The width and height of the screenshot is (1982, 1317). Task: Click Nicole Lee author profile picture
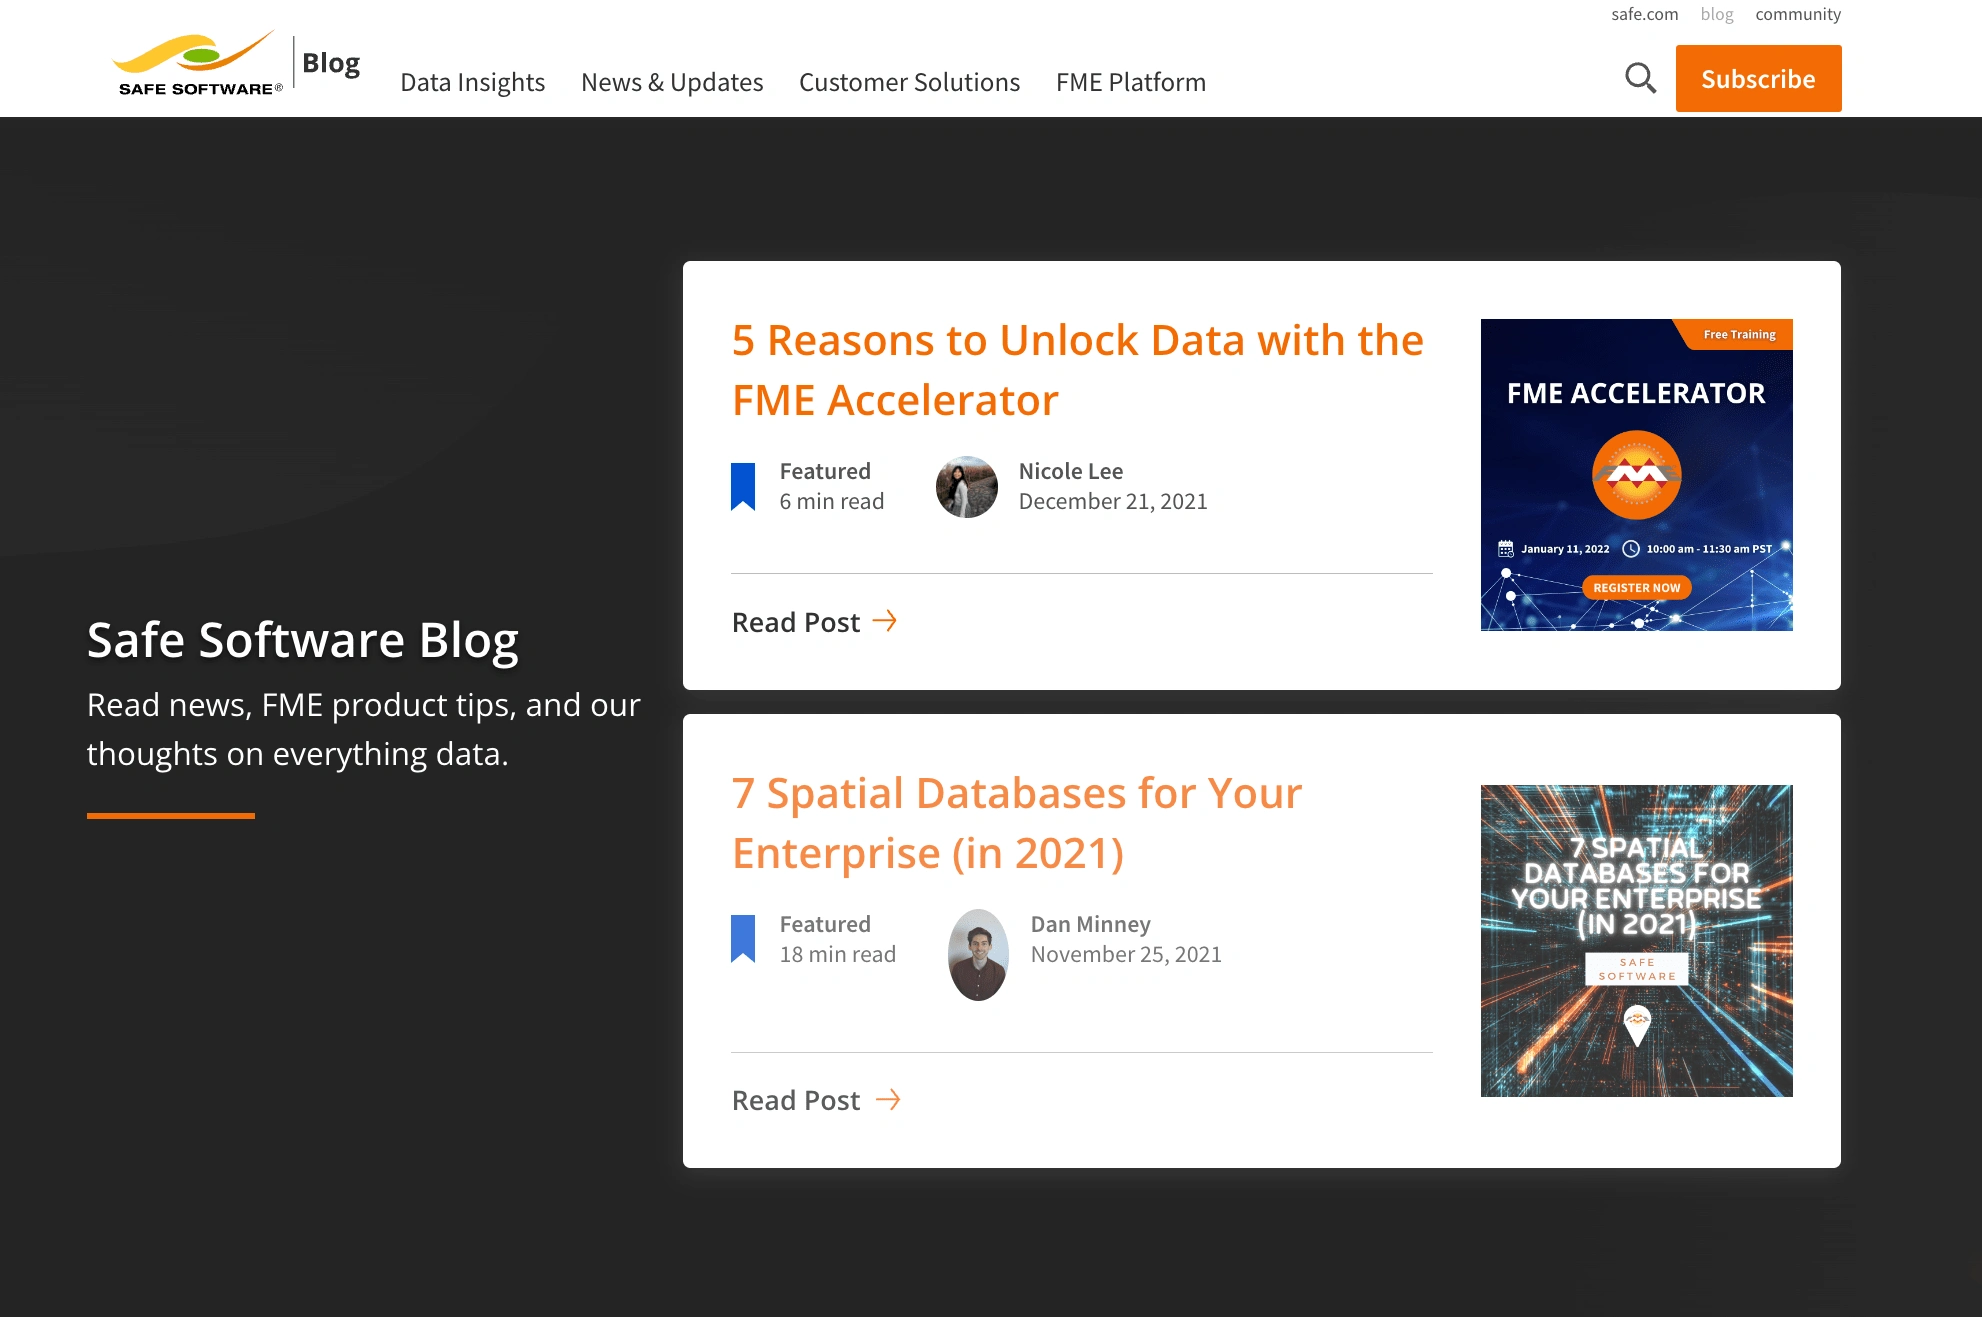click(964, 487)
